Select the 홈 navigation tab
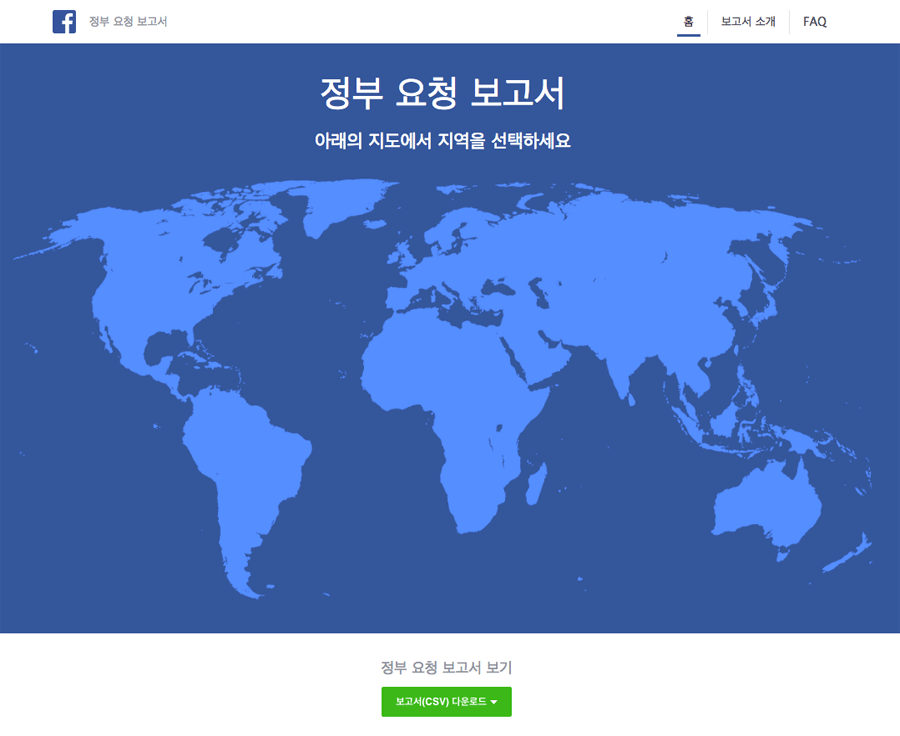The height and width of the screenshot is (736, 900). tap(688, 22)
